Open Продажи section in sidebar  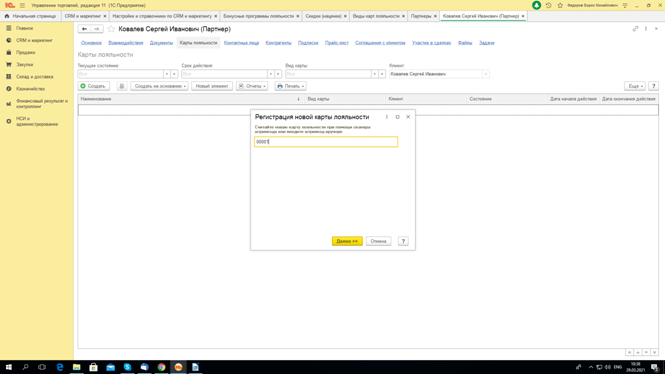tap(26, 52)
